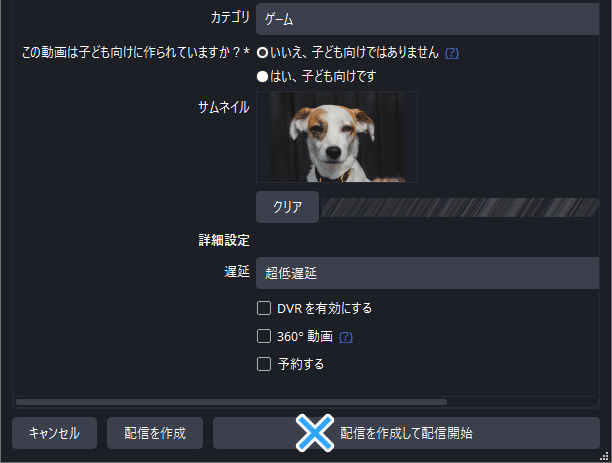Image resolution: width=612 pixels, height=463 pixels.
Task: Click '配信を作成して配信開始' to start streaming
Action: [x=406, y=433]
